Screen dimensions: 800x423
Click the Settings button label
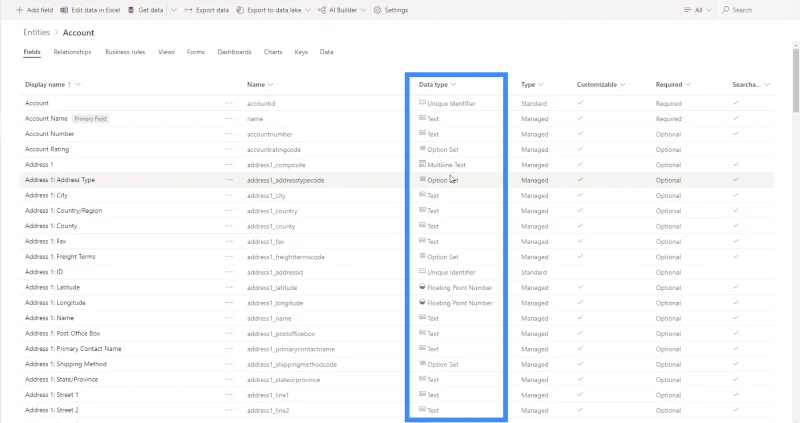tap(396, 10)
